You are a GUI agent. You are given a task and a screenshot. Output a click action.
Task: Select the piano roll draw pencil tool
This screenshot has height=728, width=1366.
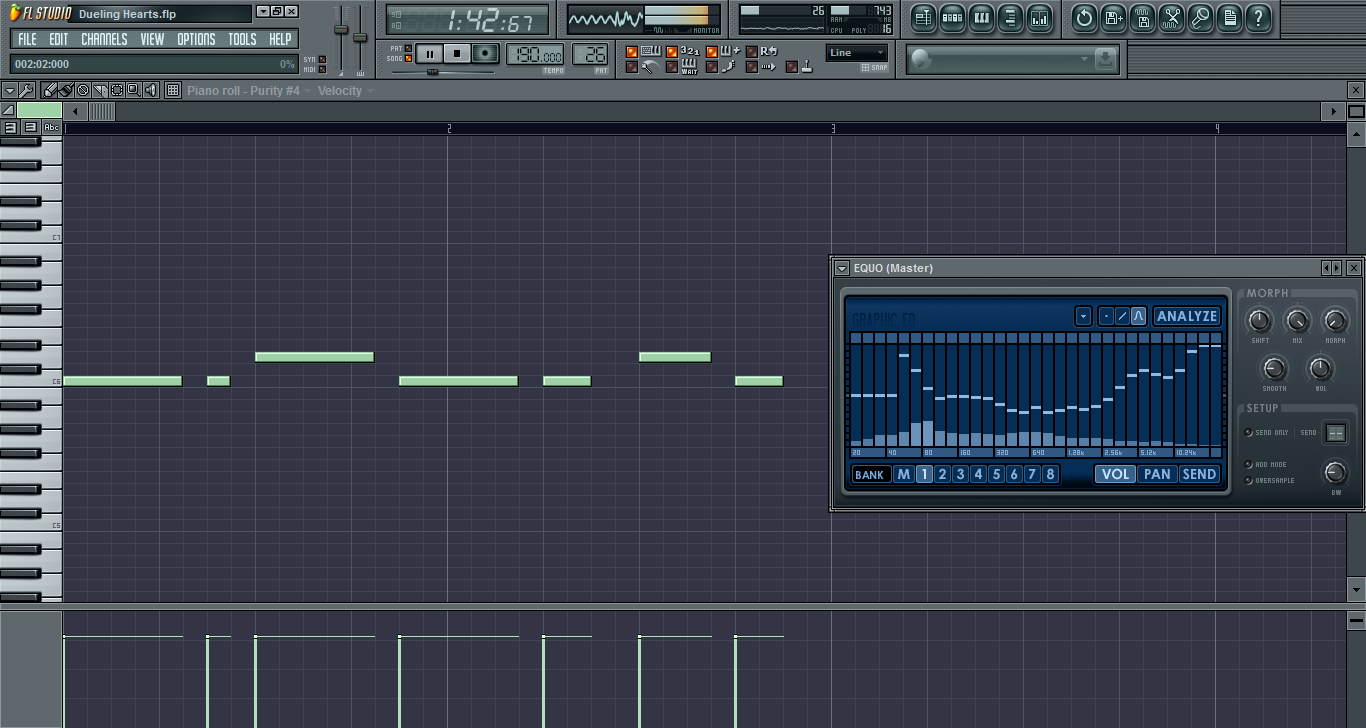point(49,90)
